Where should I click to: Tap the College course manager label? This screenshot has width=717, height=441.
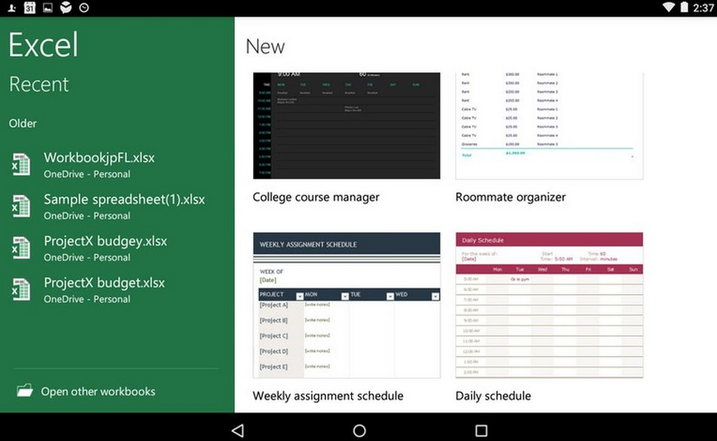[316, 197]
